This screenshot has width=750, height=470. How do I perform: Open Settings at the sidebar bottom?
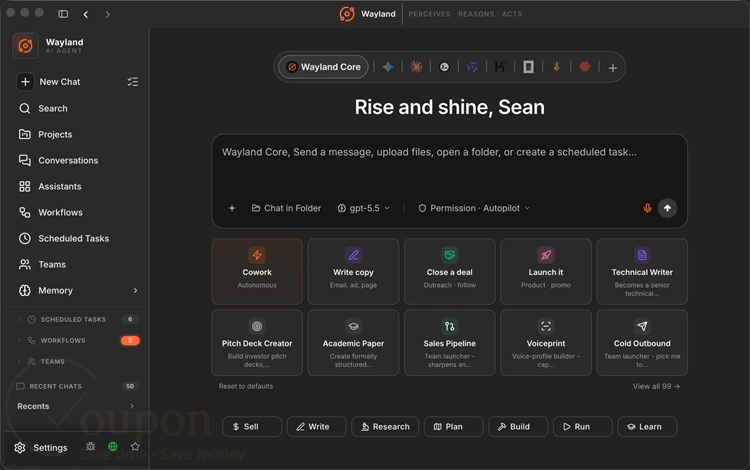pos(41,448)
